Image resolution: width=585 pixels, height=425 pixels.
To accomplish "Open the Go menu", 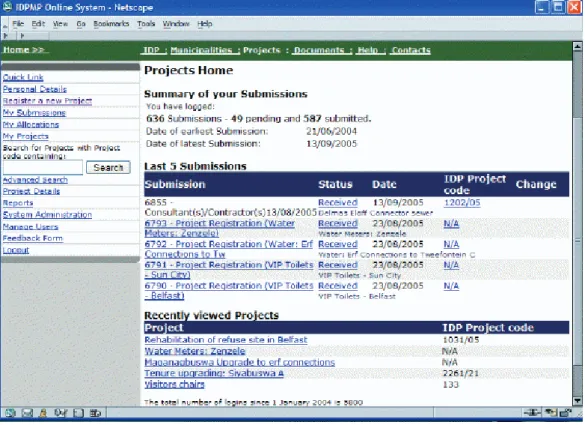I will point(81,24).
